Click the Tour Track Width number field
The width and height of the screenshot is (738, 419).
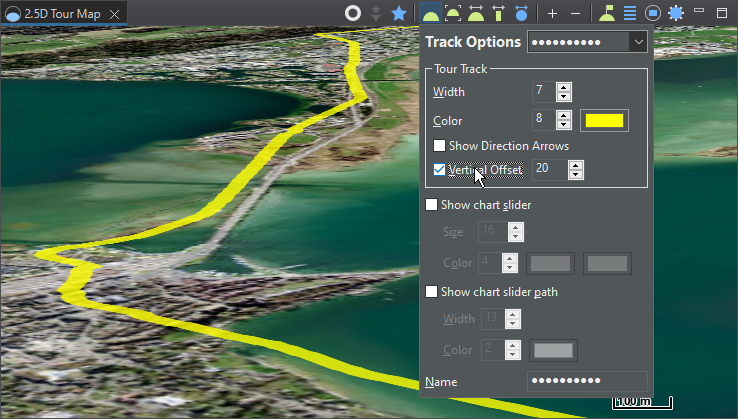click(544, 91)
